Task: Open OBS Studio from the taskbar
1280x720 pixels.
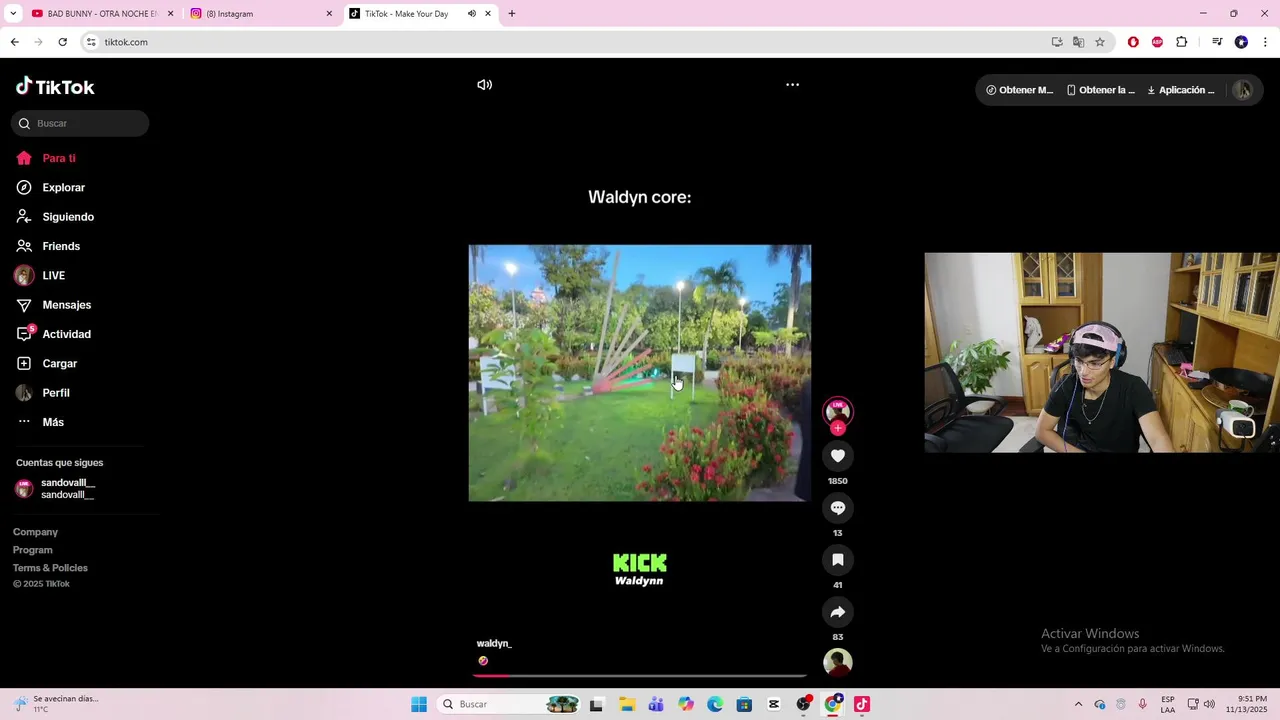Action: point(803,704)
